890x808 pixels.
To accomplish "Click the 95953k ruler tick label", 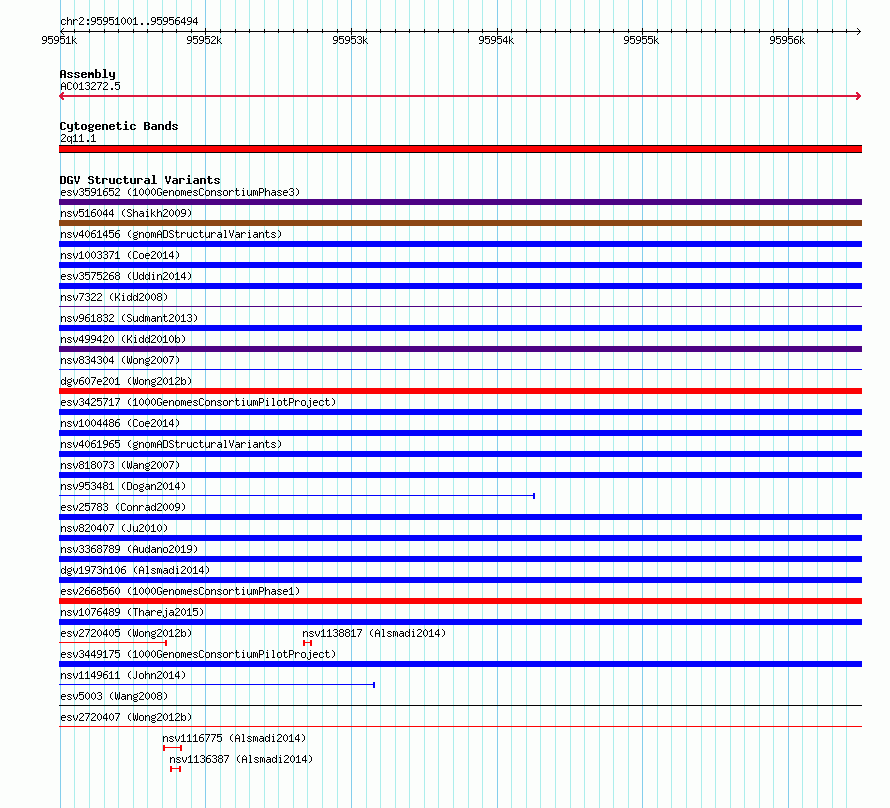I will click(x=350, y=40).
